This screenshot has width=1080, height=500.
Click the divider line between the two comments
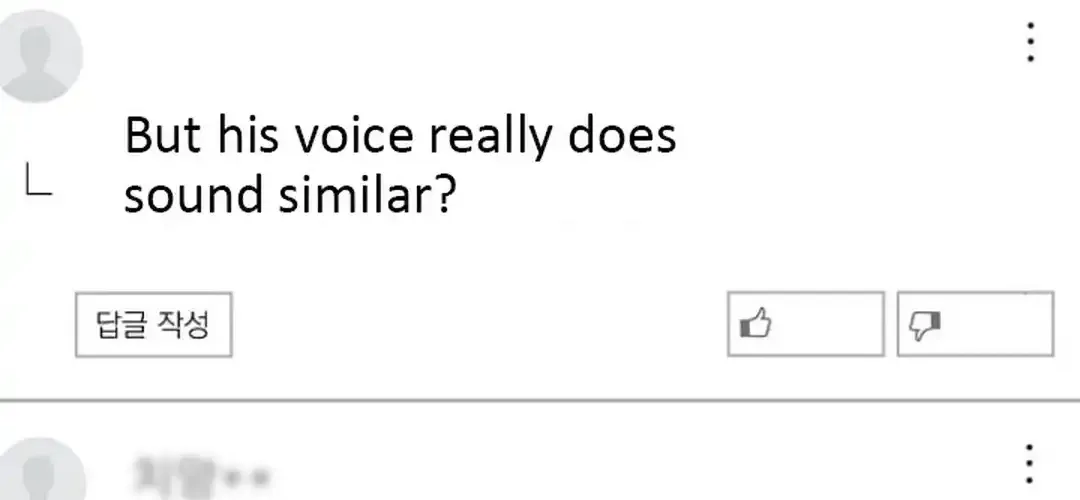tap(540, 399)
